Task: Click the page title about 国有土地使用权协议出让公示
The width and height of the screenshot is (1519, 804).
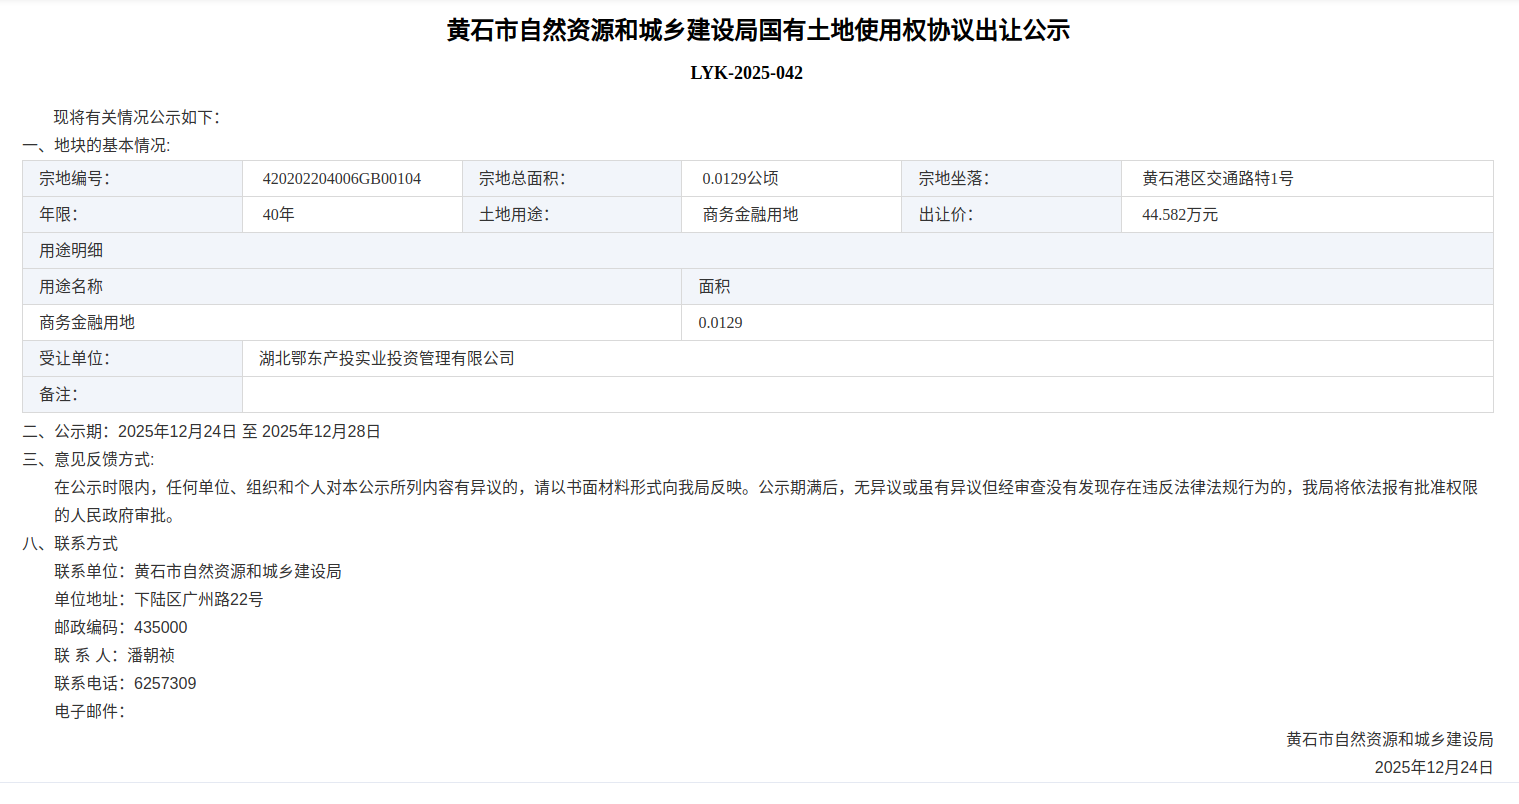Action: point(758,31)
